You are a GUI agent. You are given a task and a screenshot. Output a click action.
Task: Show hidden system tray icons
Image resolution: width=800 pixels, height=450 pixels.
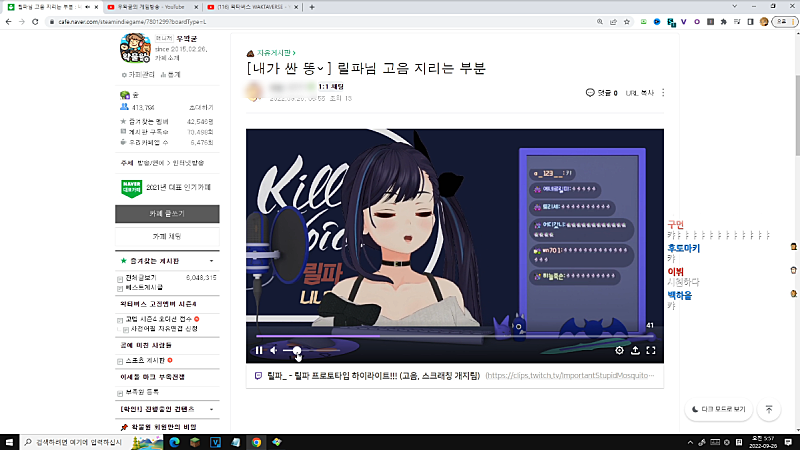click(690, 442)
